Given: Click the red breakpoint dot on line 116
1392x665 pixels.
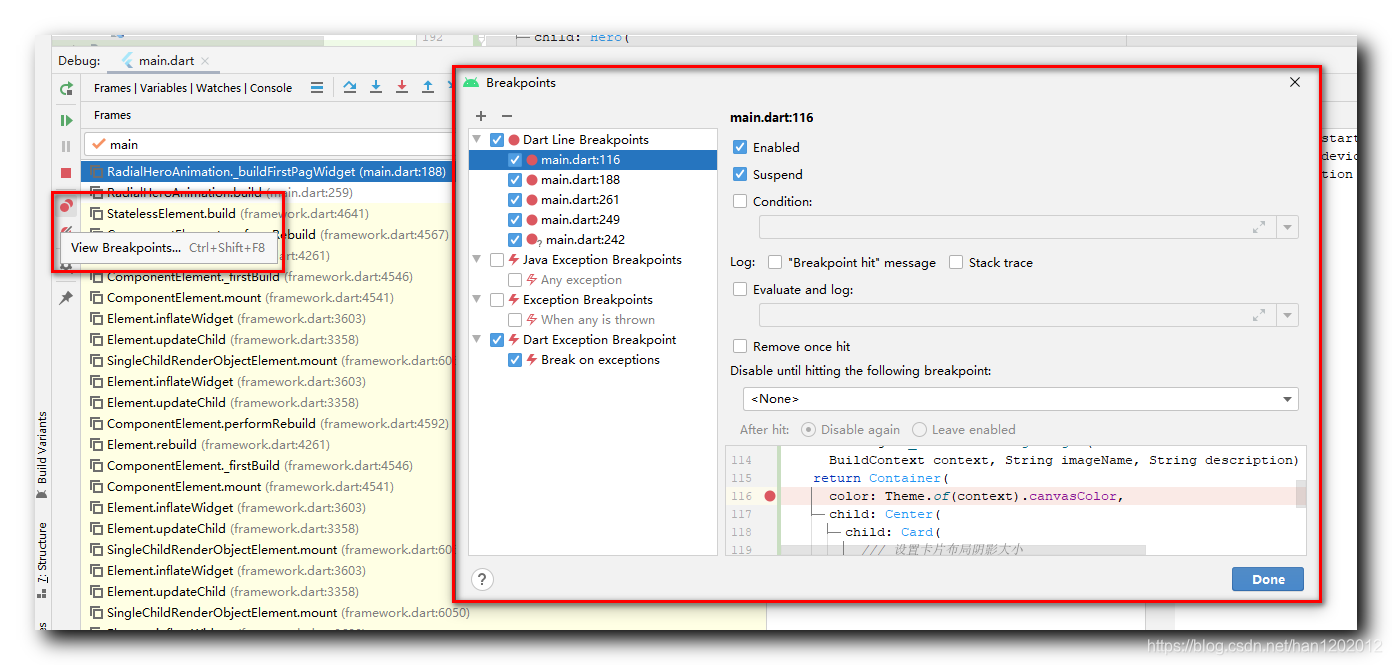Looking at the screenshot, I should point(769,496).
